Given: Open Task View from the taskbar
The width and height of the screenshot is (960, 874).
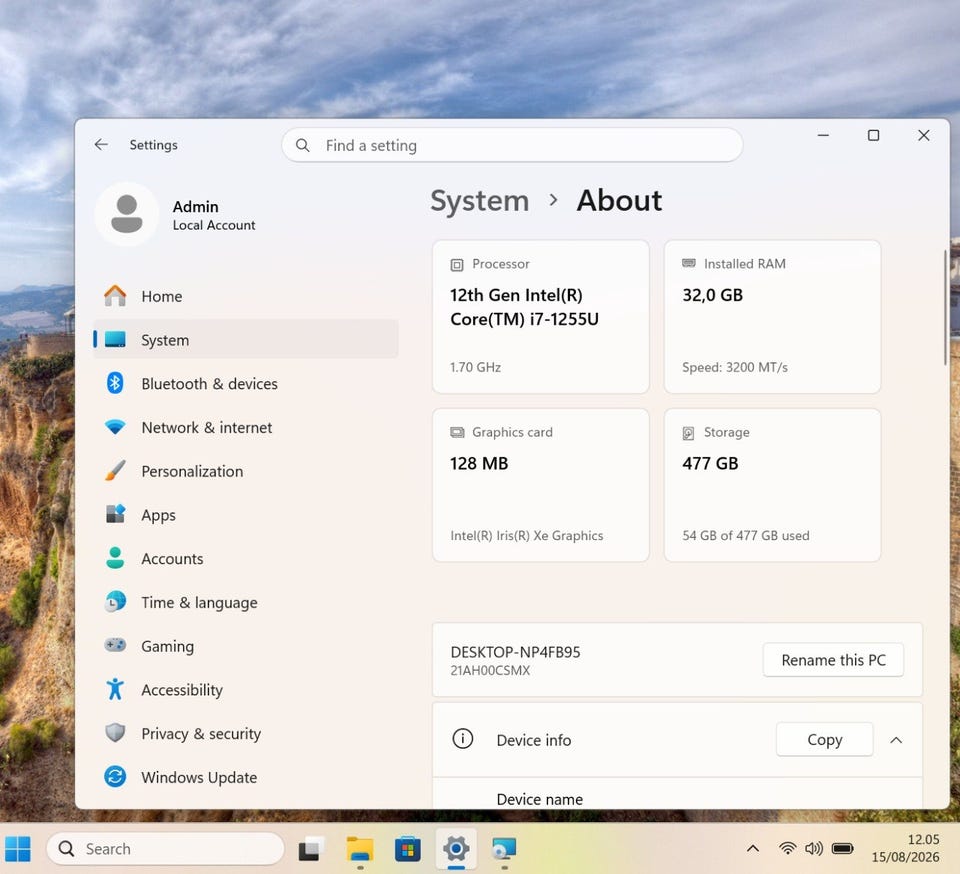Looking at the screenshot, I should click(312, 848).
